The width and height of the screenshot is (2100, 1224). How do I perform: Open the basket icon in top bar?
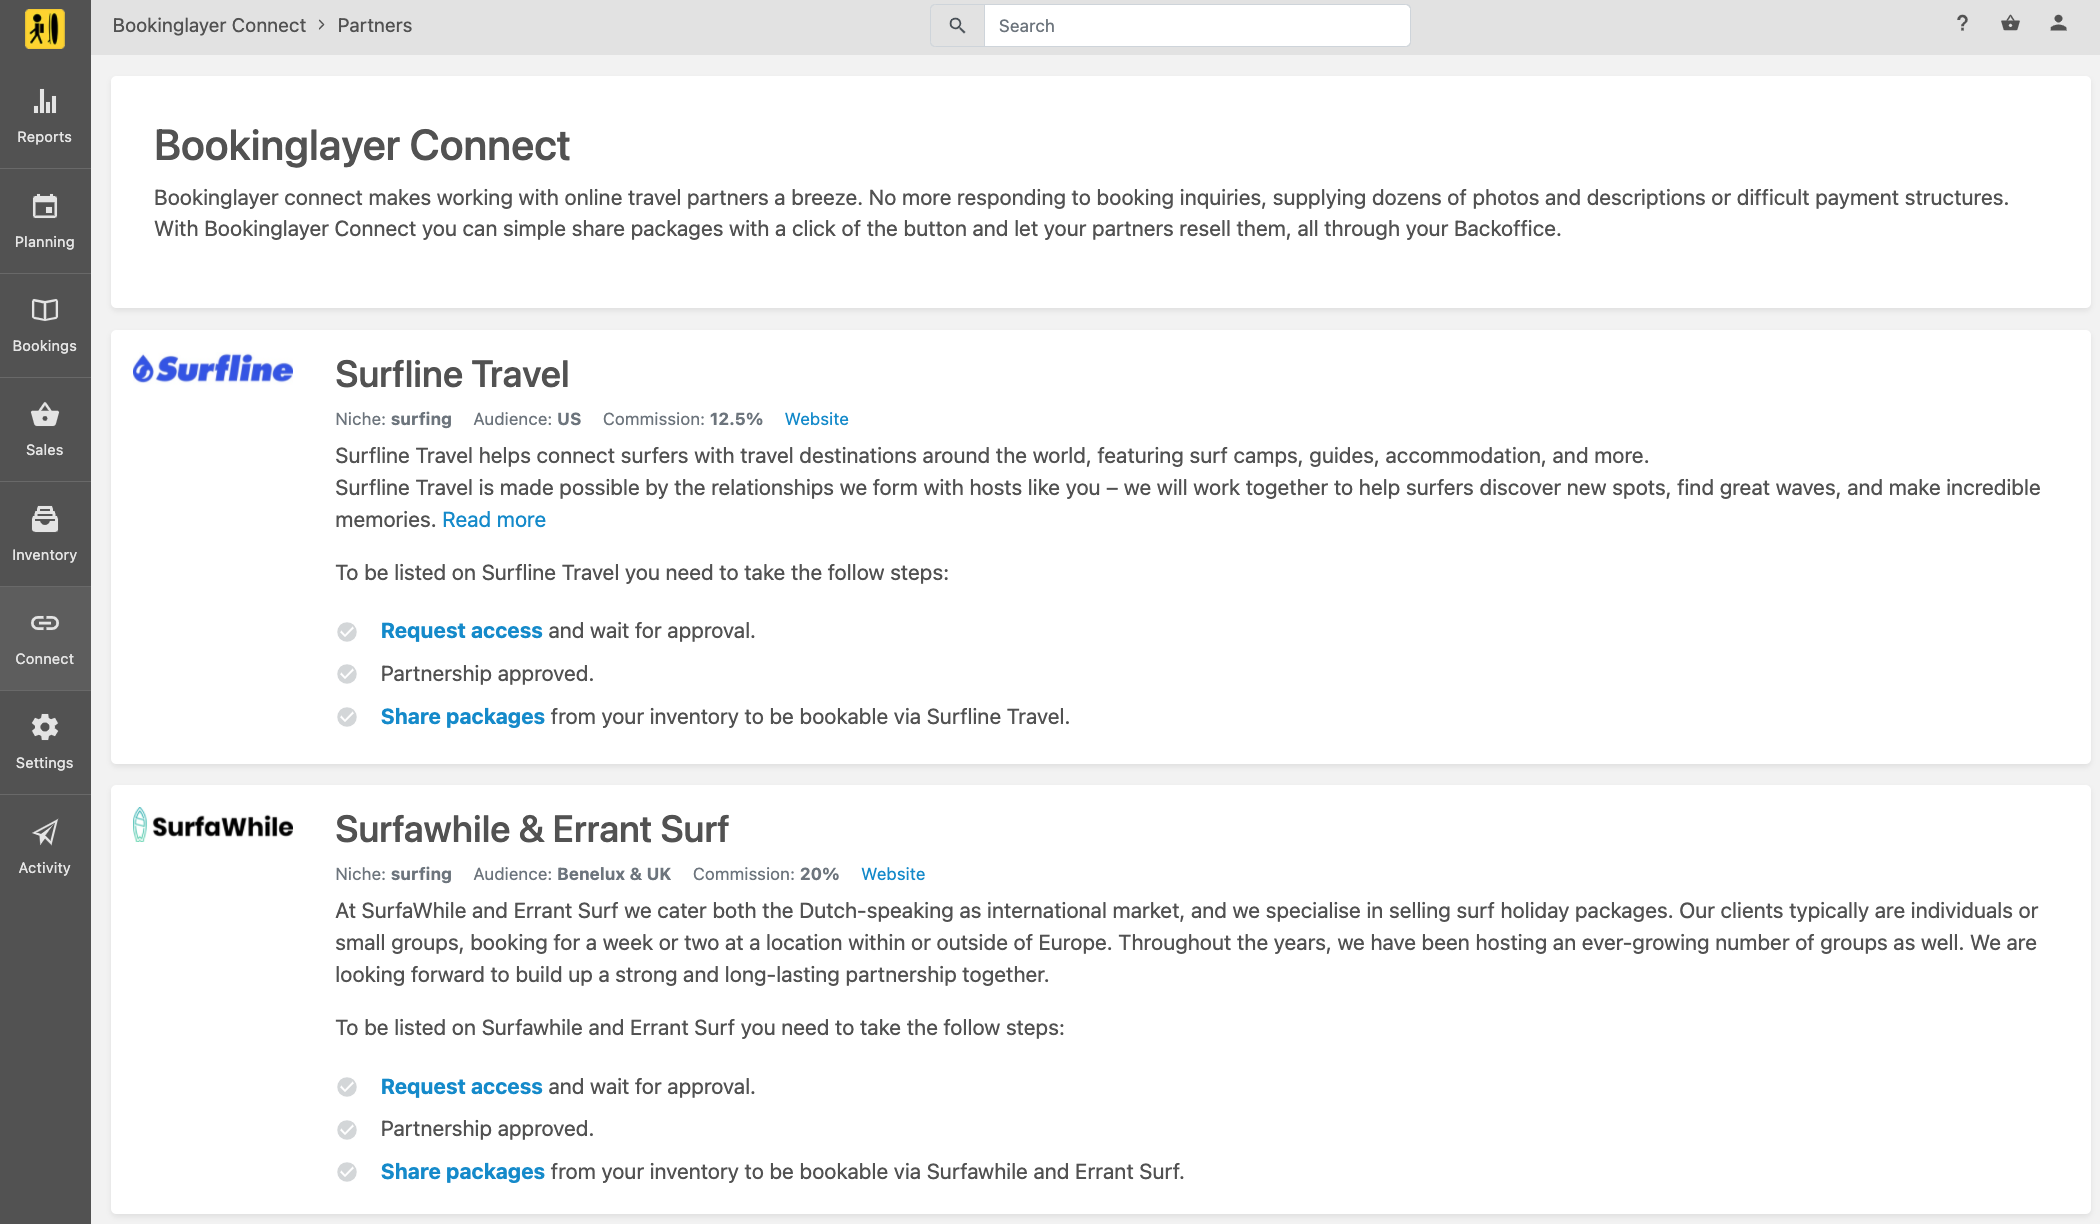2010,24
